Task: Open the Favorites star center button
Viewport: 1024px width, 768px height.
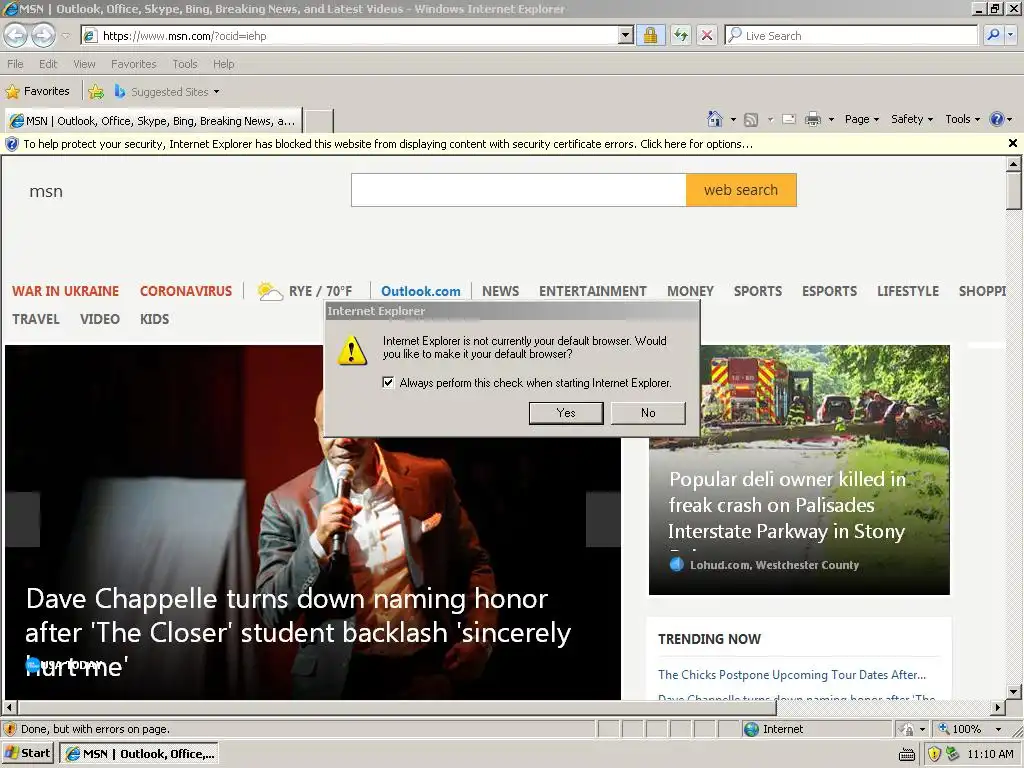Action: click(37, 91)
